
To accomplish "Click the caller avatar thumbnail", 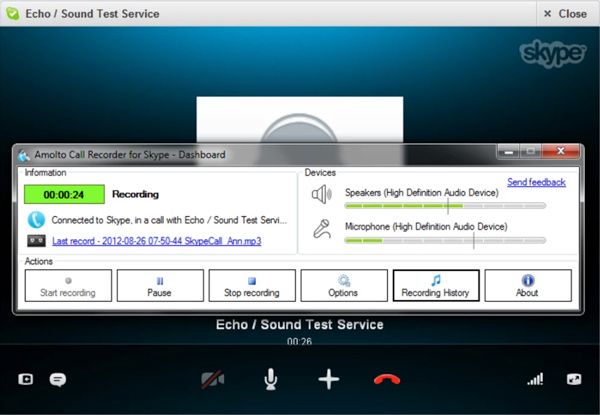I will point(300,119).
